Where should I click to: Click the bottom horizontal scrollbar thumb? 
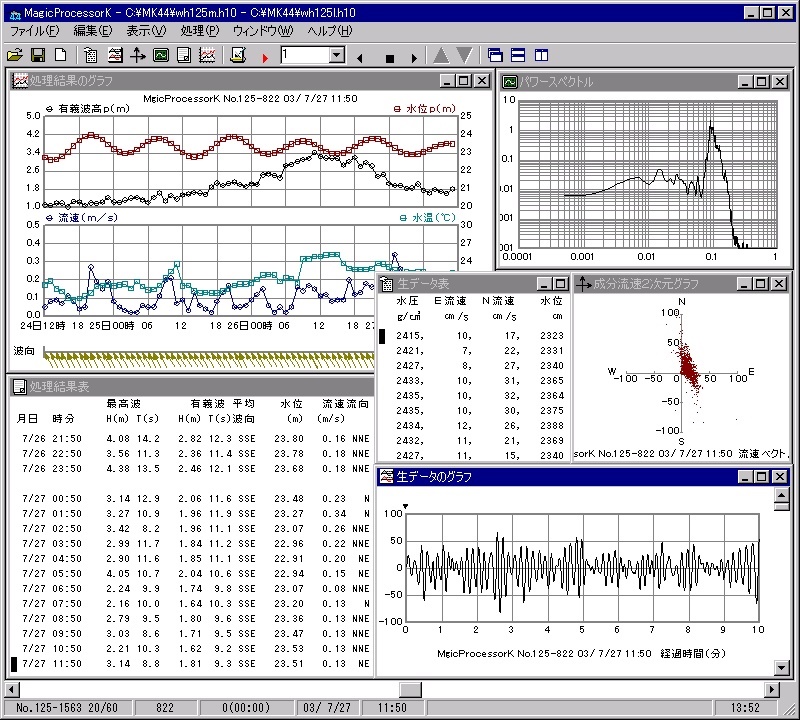pyautogui.click(x=410, y=690)
